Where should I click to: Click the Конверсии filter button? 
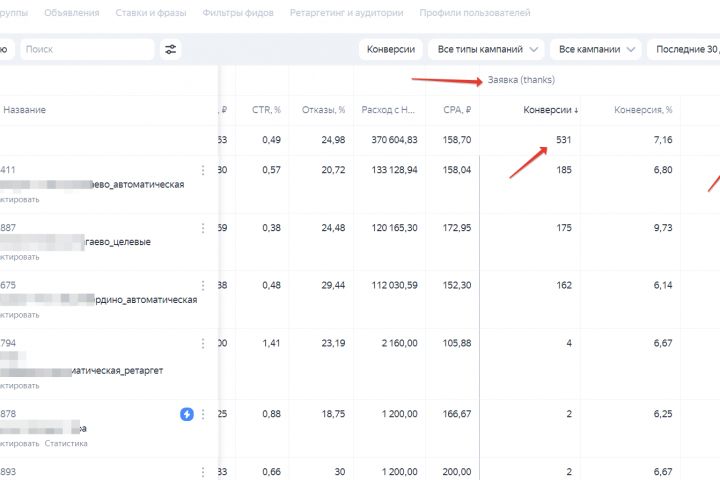click(390, 49)
